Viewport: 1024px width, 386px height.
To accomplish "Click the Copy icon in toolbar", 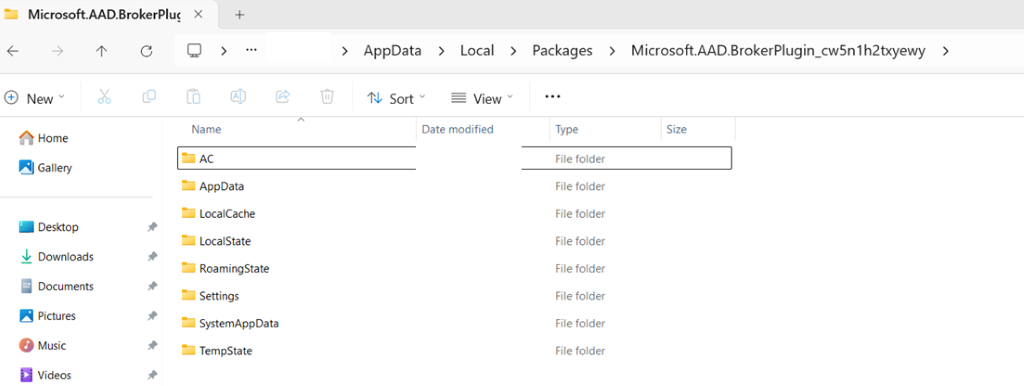I will pos(149,97).
